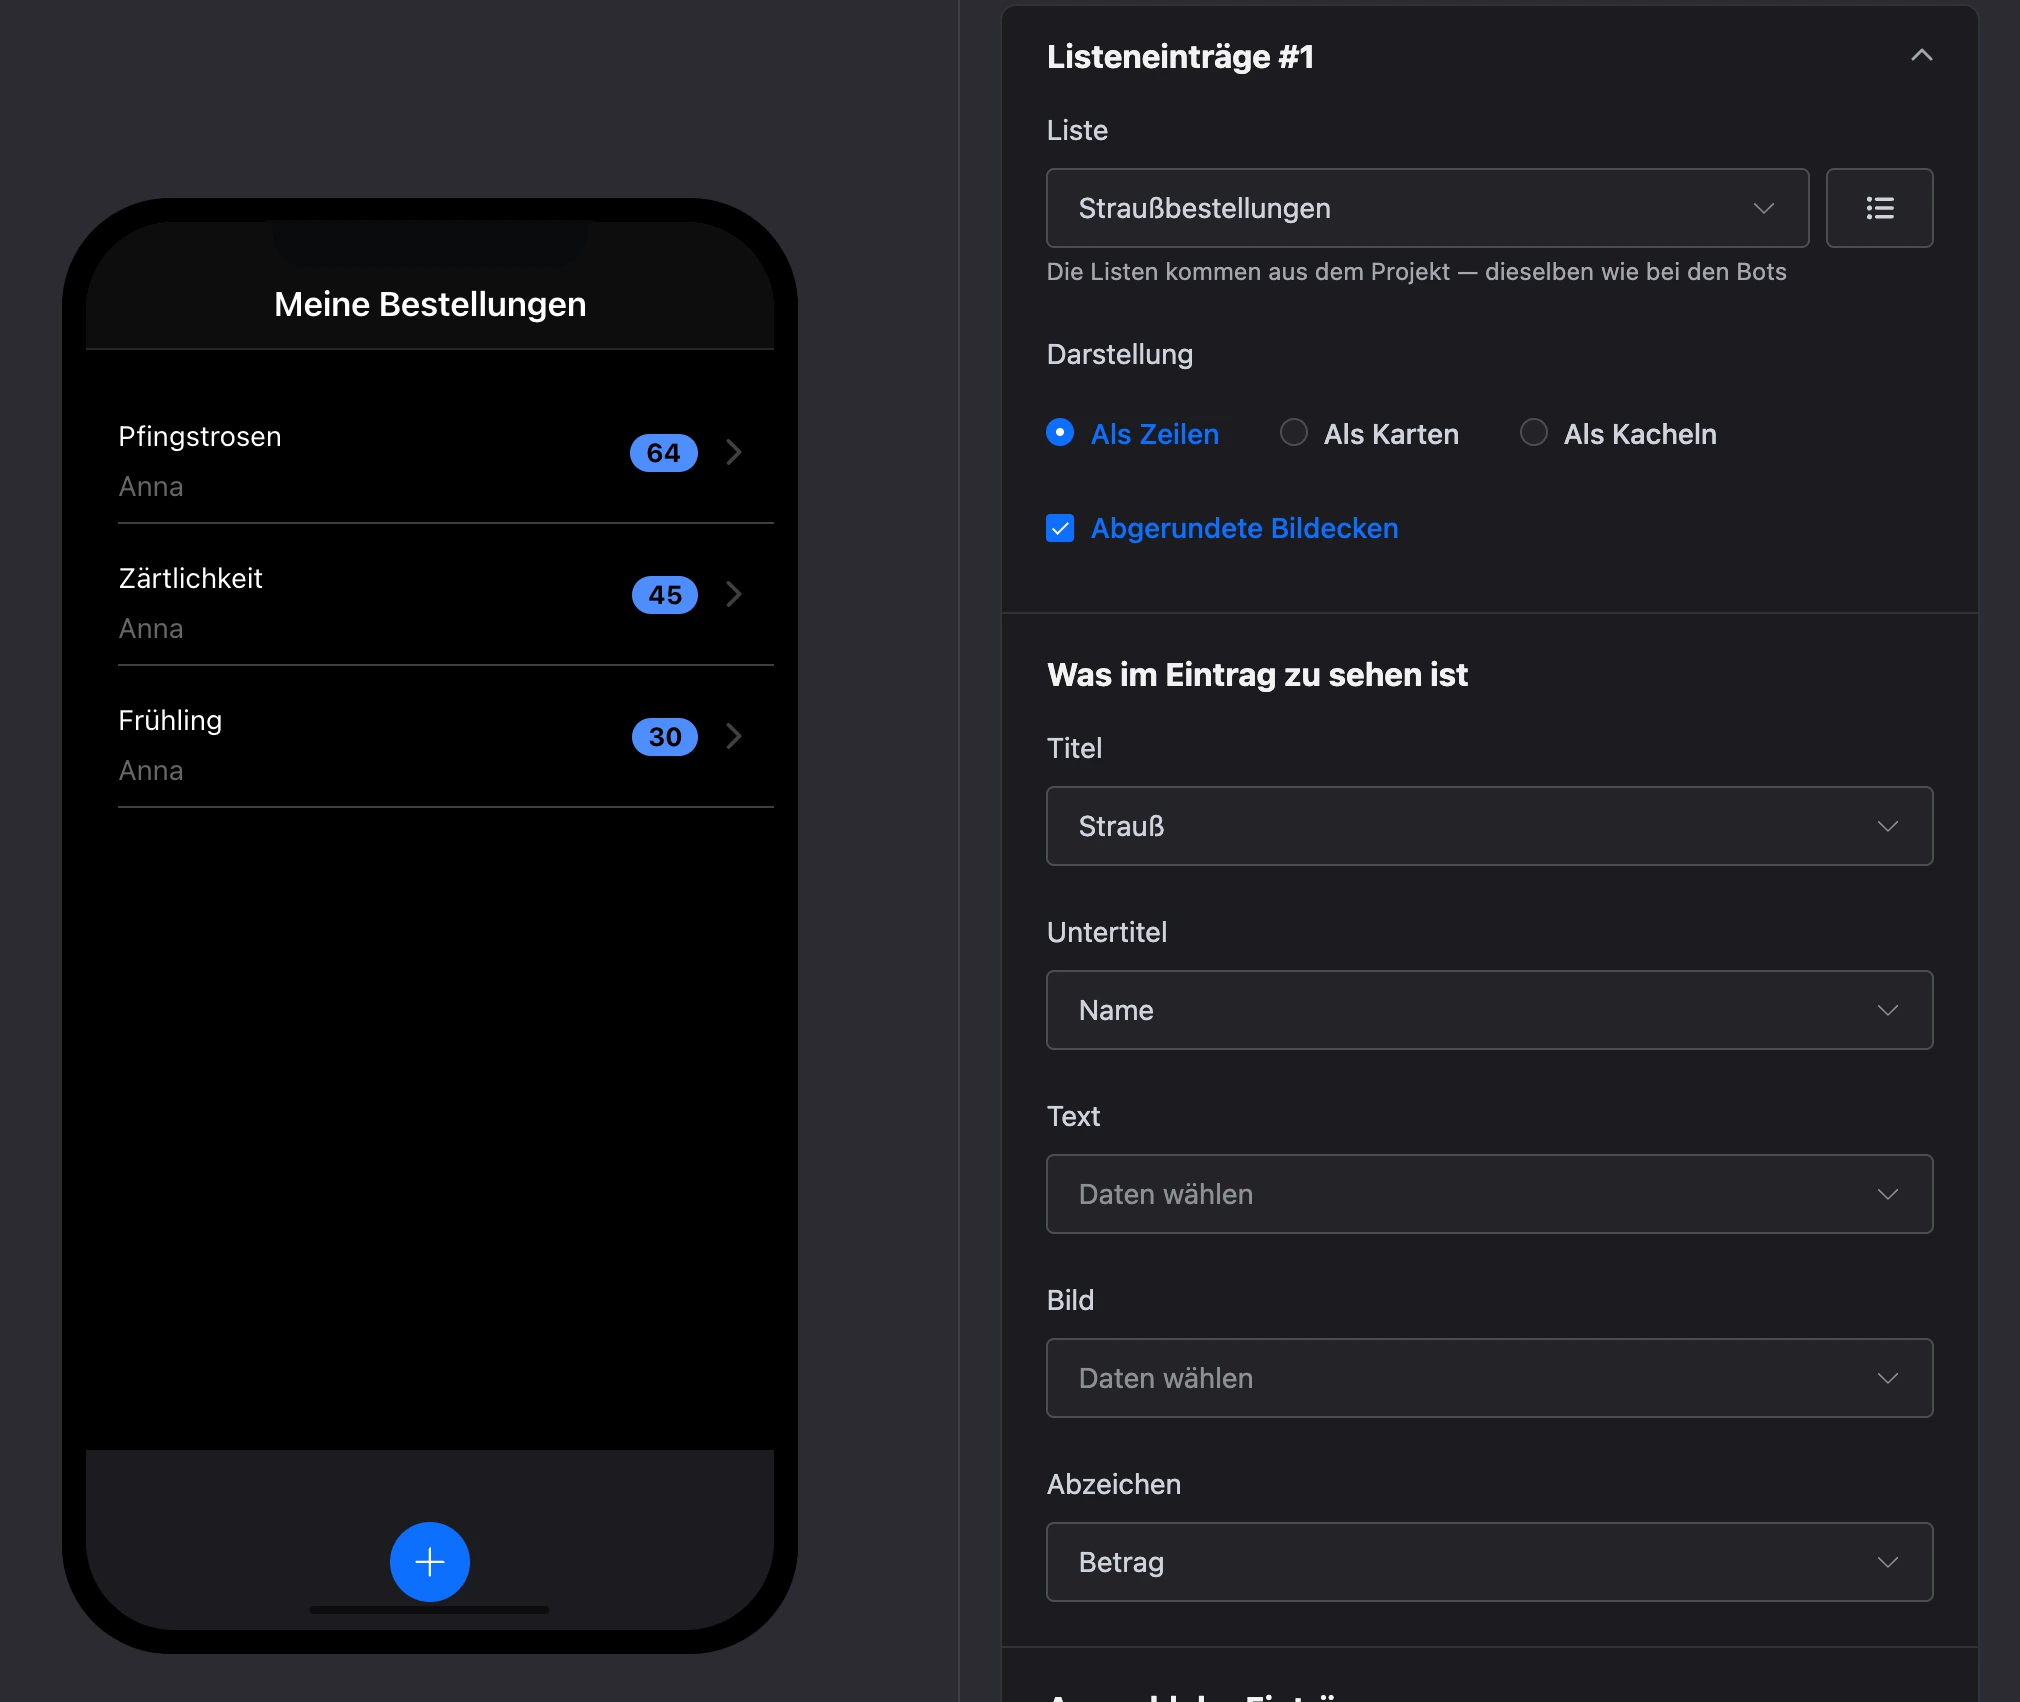Open the Bild dropdown Daten wählen
This screenshot has width=2020, height=1702.
tap(1490, 1378)
